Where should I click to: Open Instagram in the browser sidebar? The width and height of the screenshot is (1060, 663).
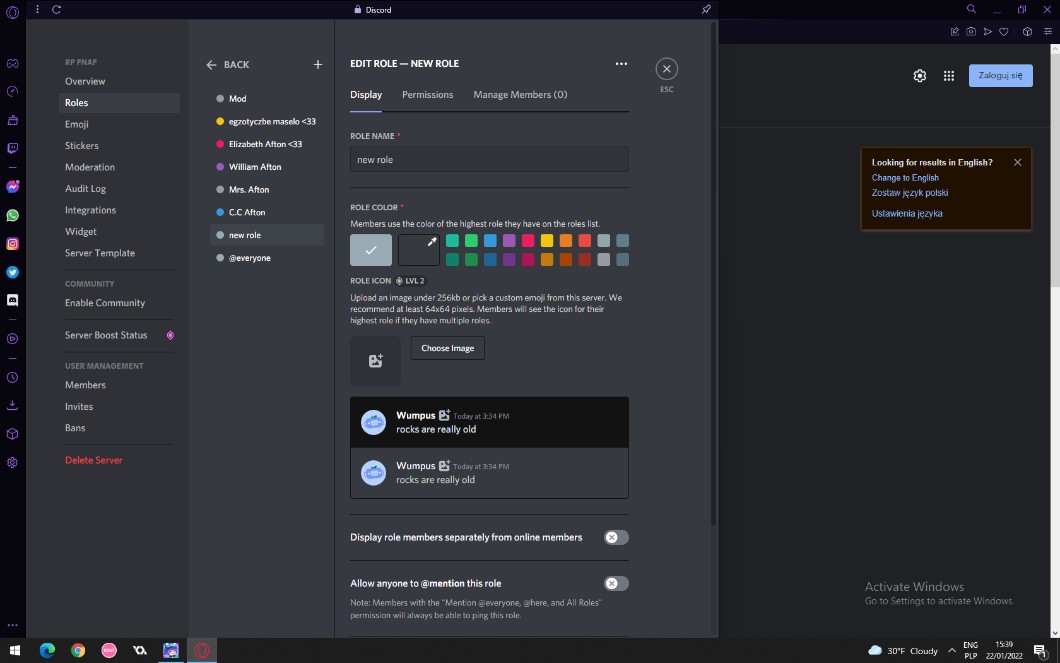point(12,244)
